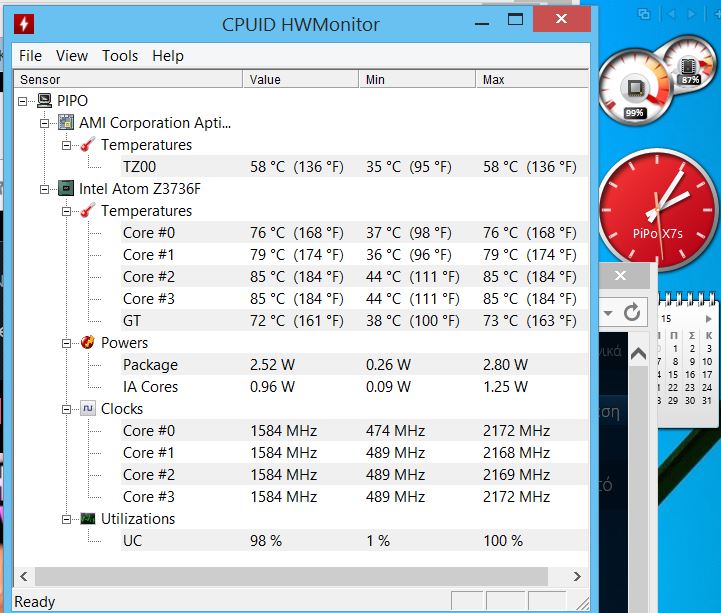This screenshot has width=721, height=613.
Task: Click the horizontal scrollbar thumb
Action: (291, 576)
